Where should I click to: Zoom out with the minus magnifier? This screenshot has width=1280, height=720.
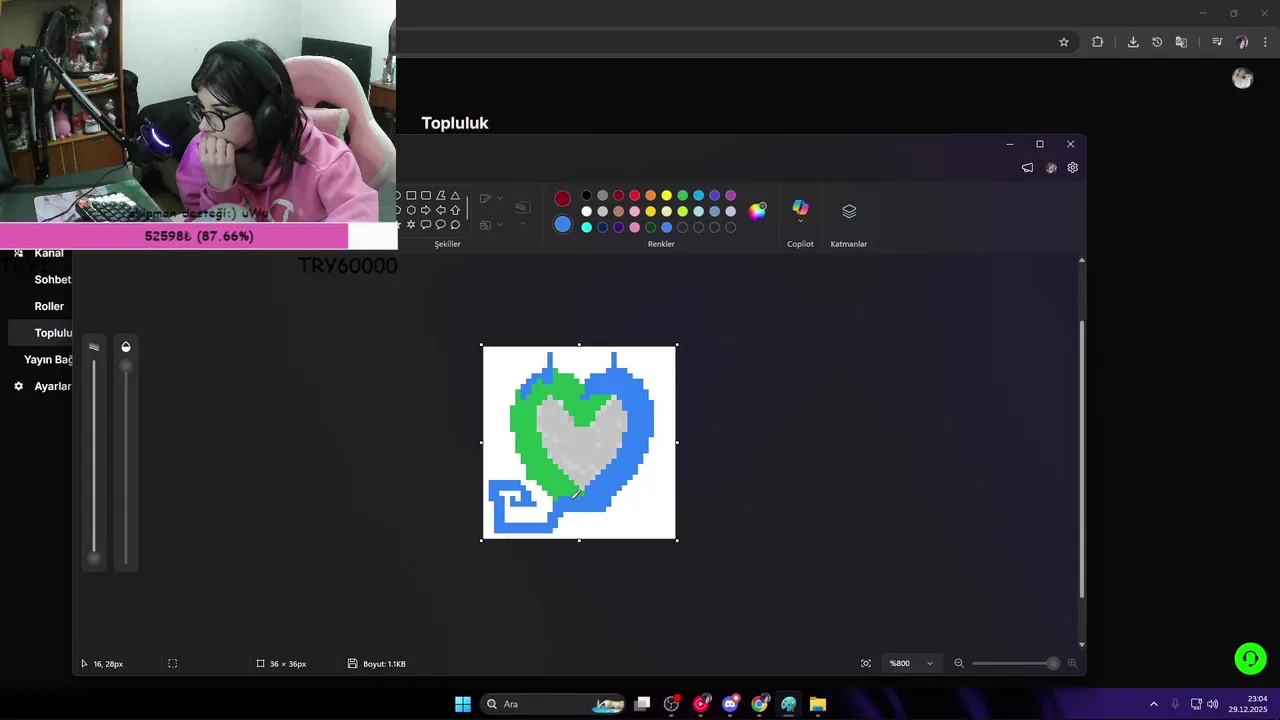point(959,663)
